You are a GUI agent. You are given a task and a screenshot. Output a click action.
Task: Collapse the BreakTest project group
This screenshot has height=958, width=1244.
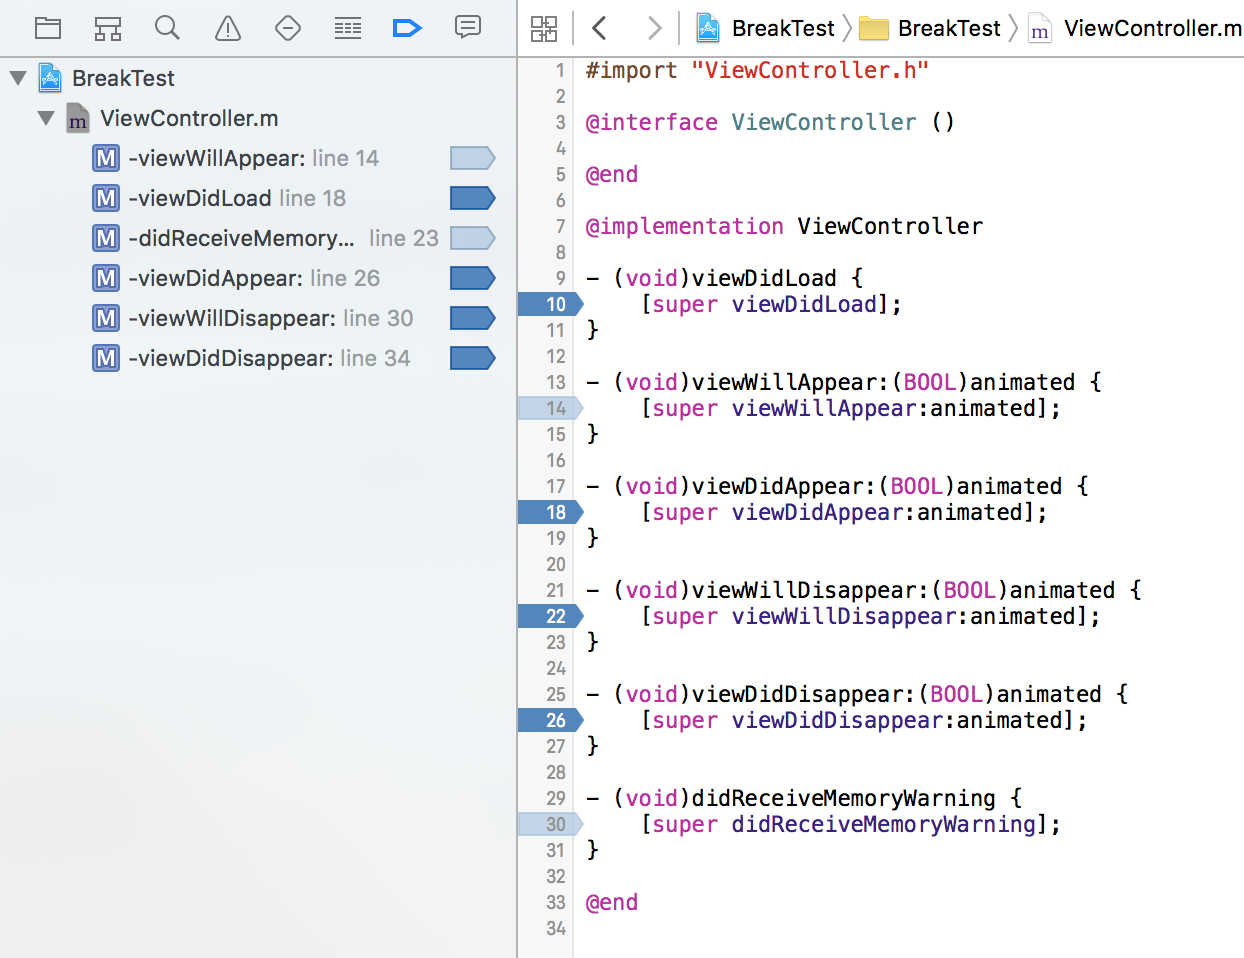pos(18,78)
